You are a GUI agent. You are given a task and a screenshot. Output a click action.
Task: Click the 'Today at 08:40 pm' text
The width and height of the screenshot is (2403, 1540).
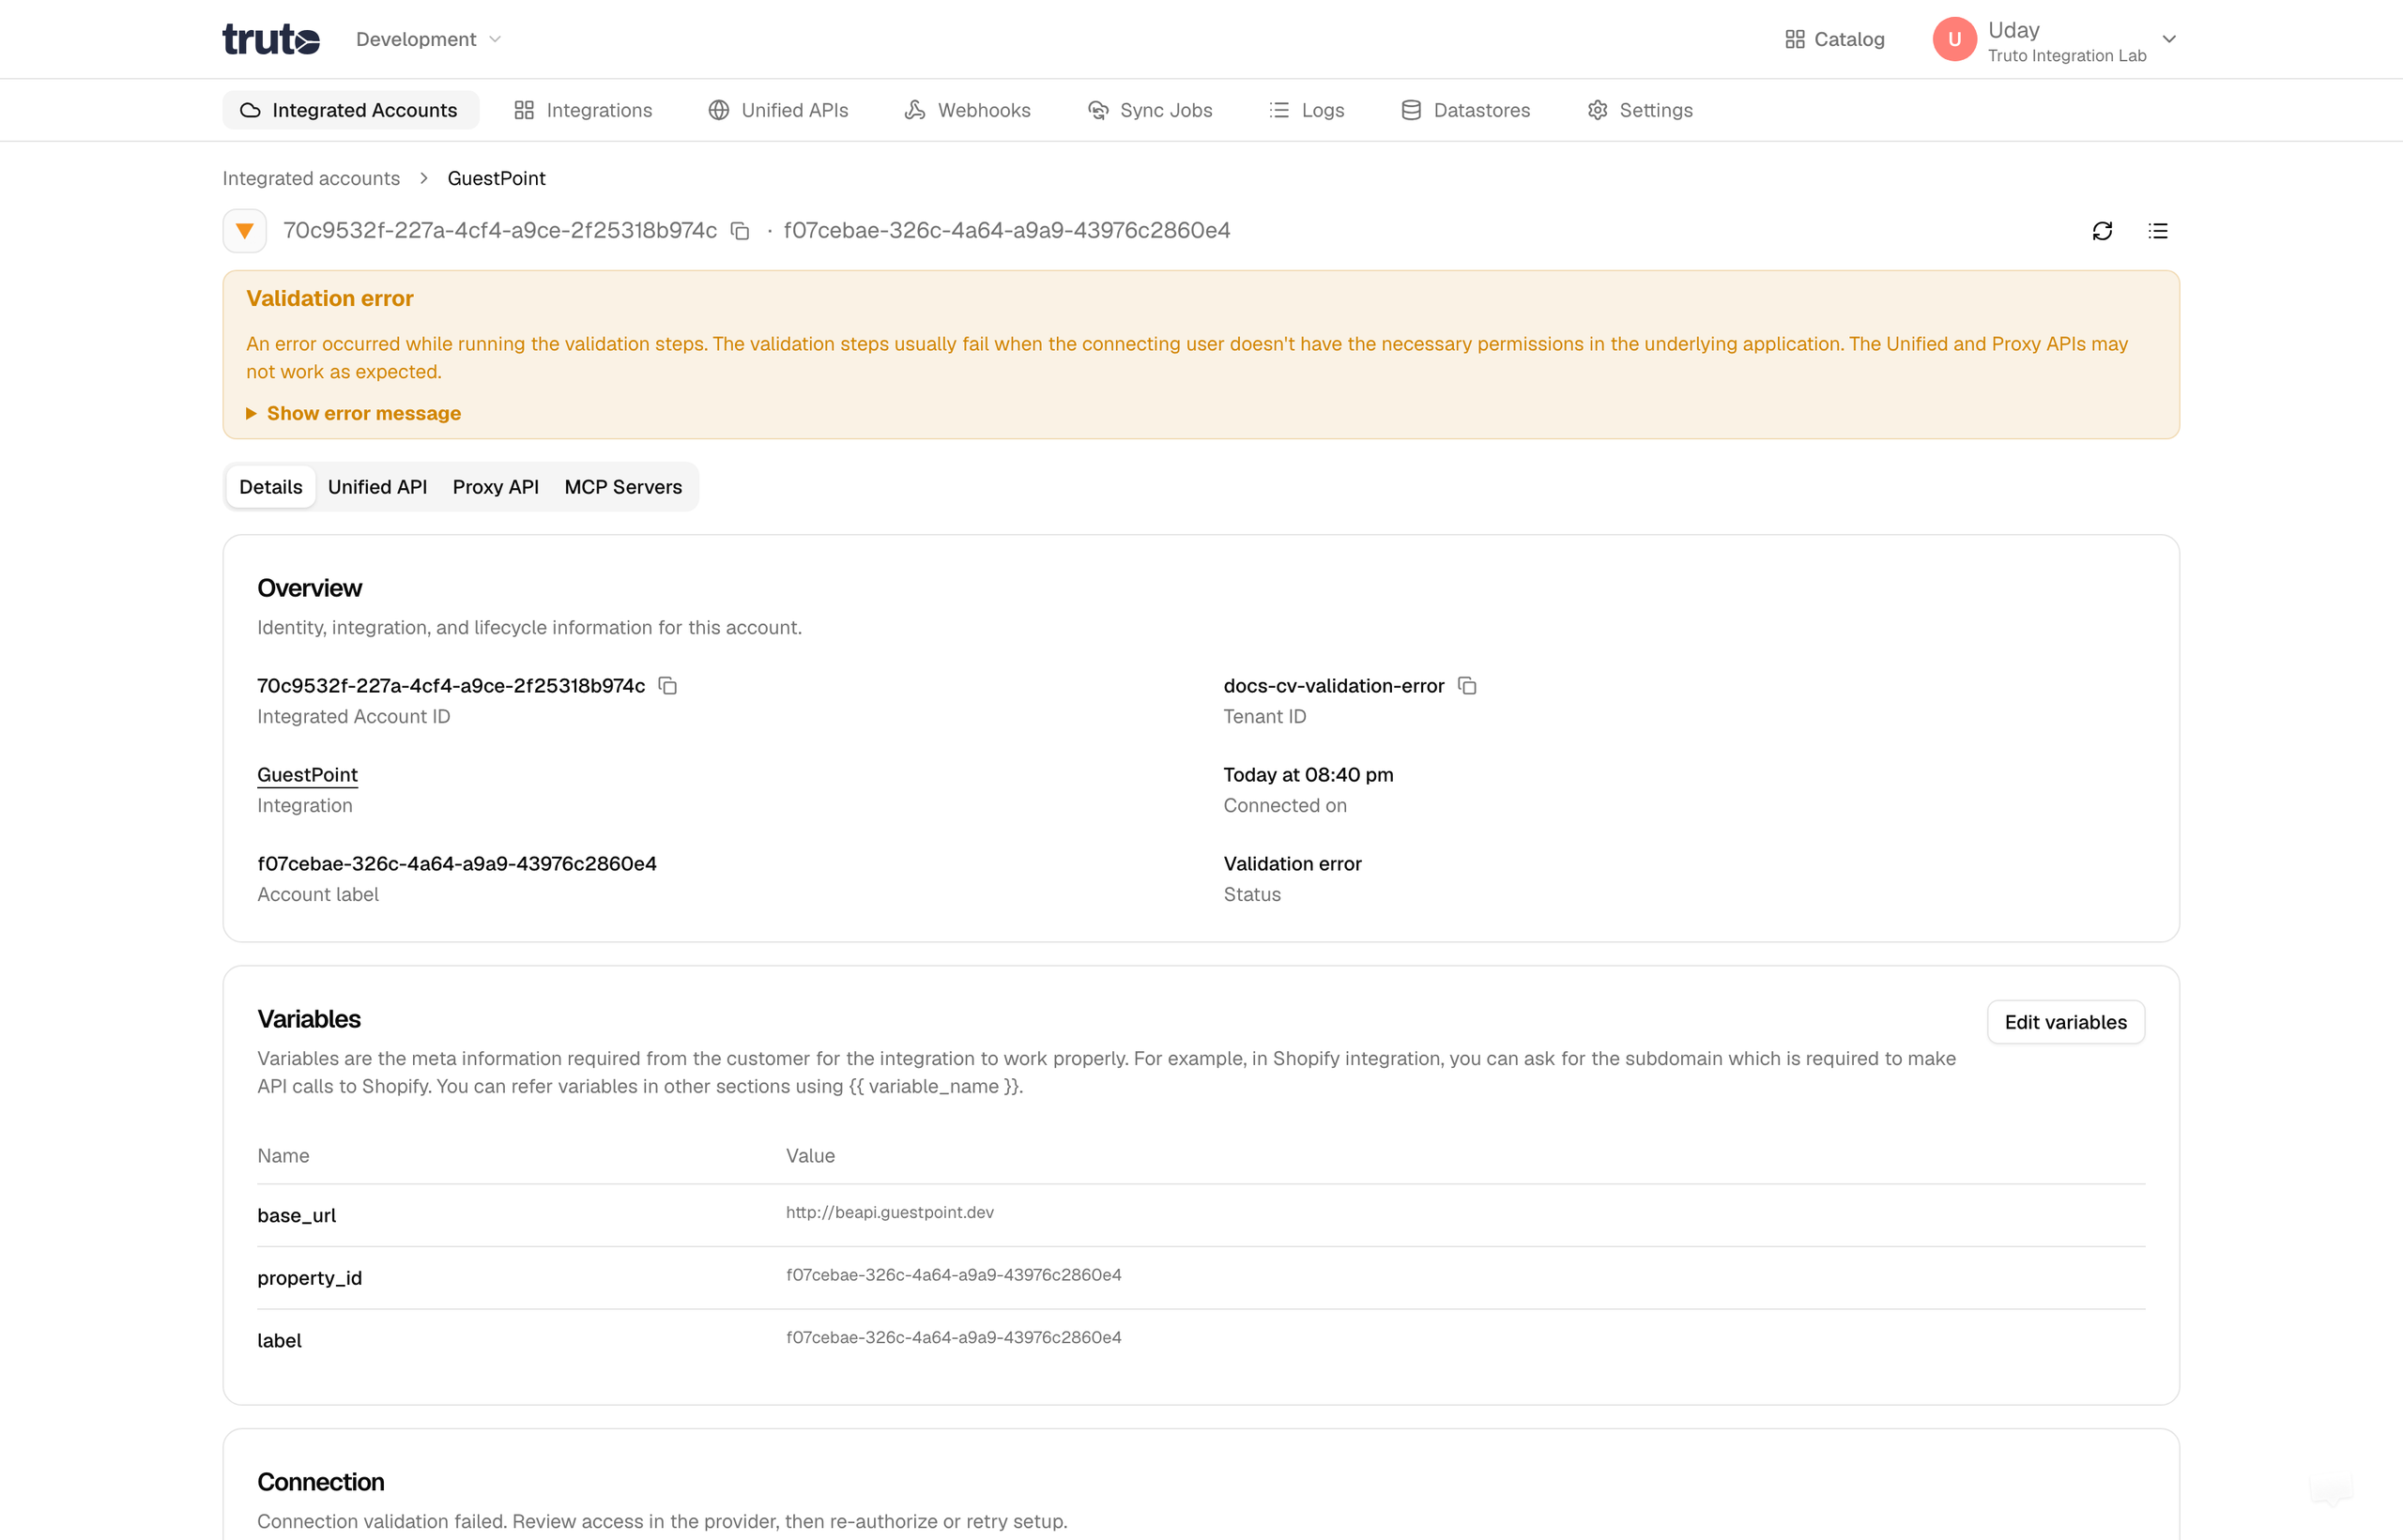(1308, 775)
